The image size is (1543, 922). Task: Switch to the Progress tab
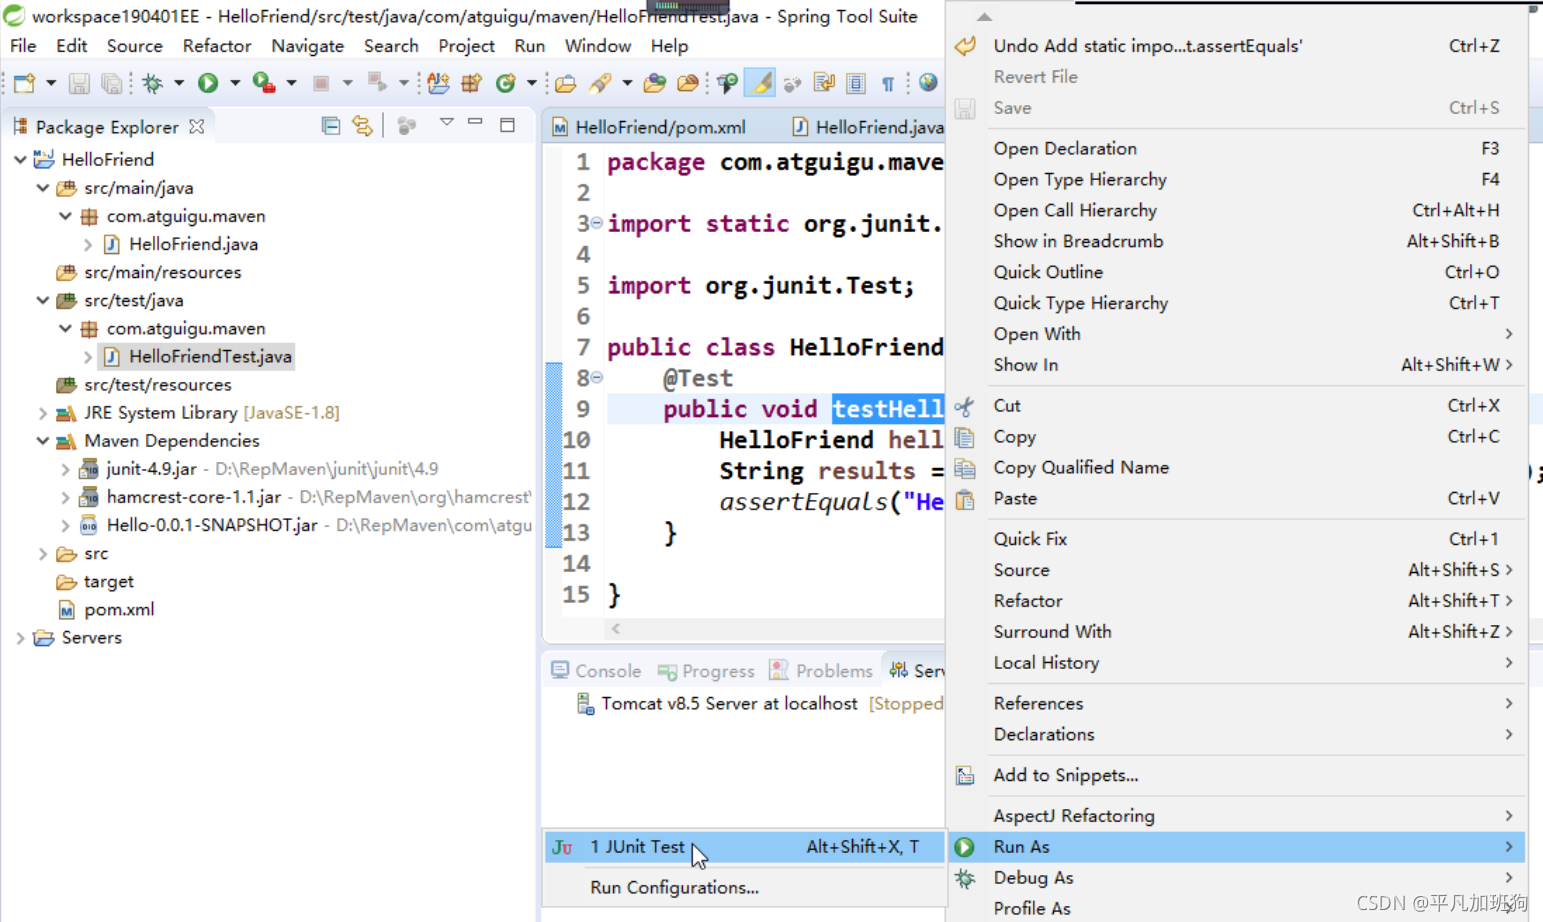tap(706, 671)
